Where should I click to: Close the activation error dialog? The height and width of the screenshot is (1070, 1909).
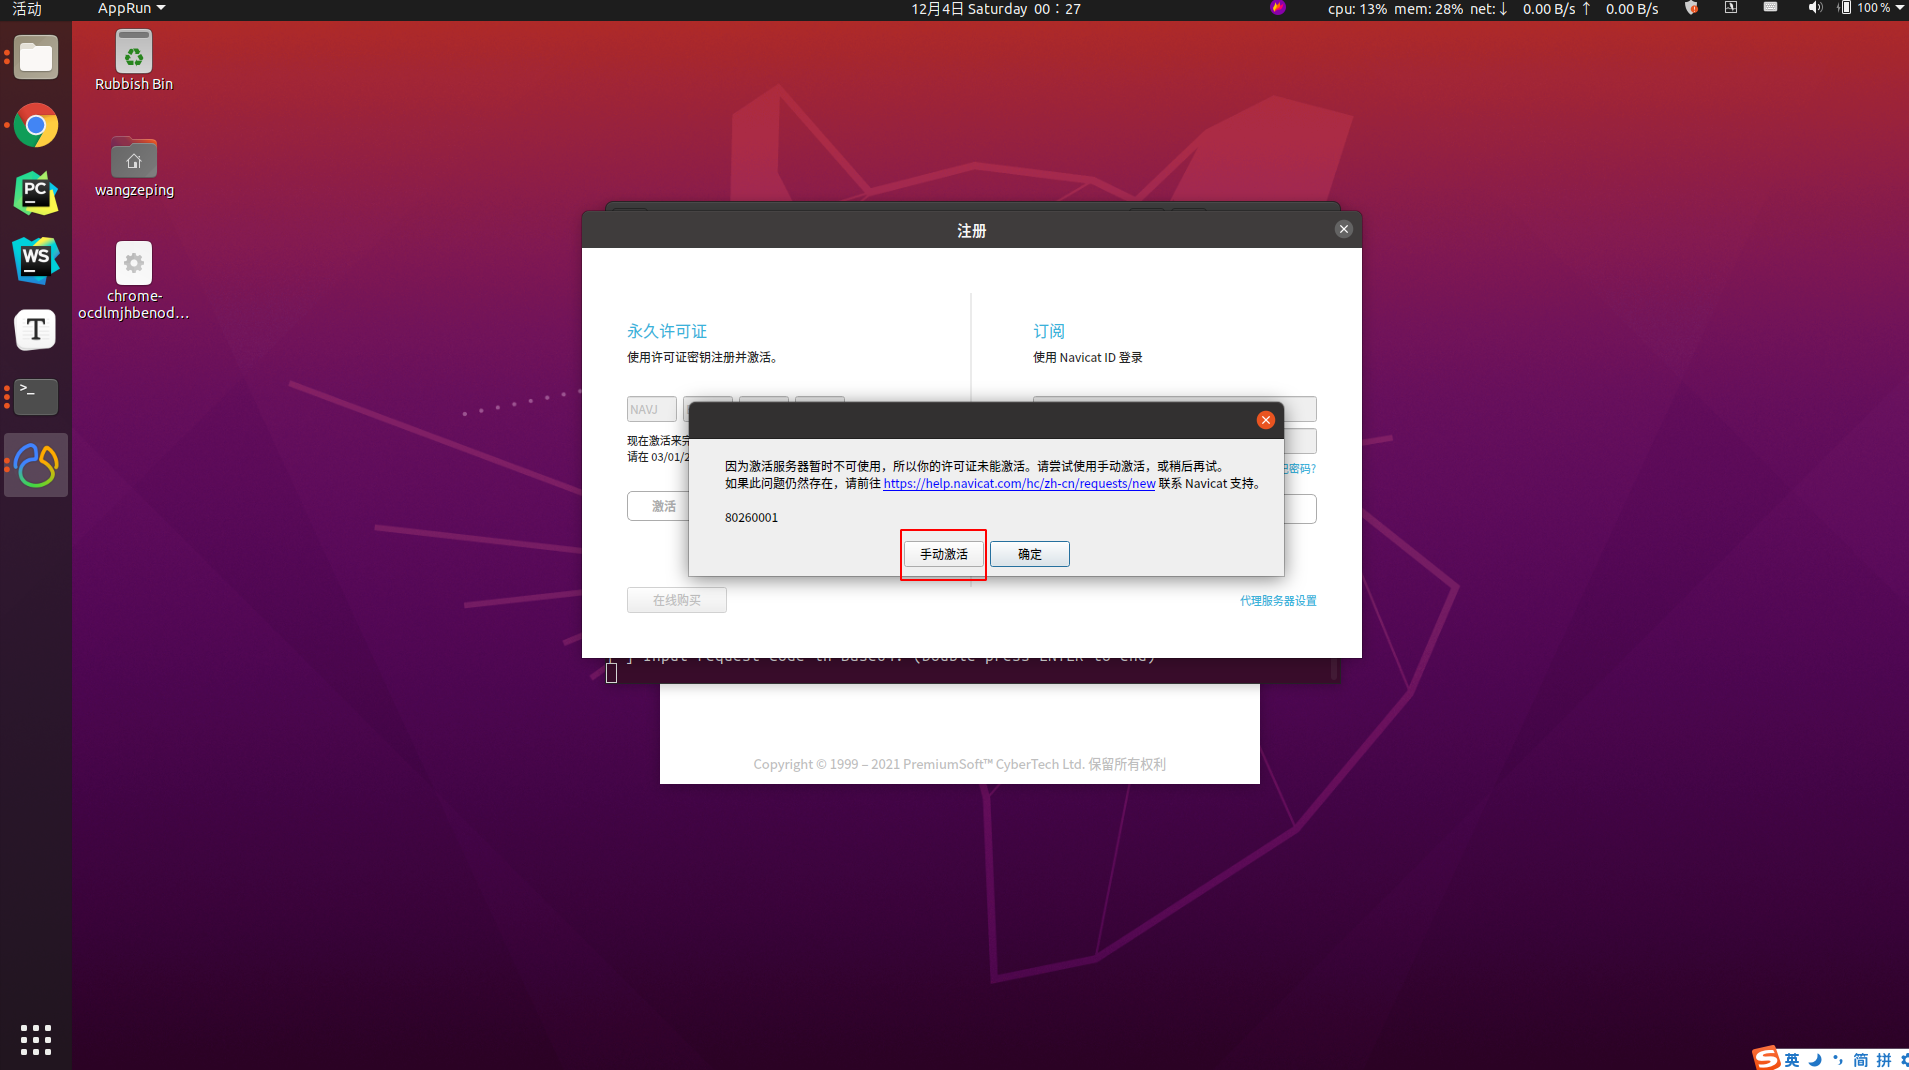click(x=1266, y=420)
